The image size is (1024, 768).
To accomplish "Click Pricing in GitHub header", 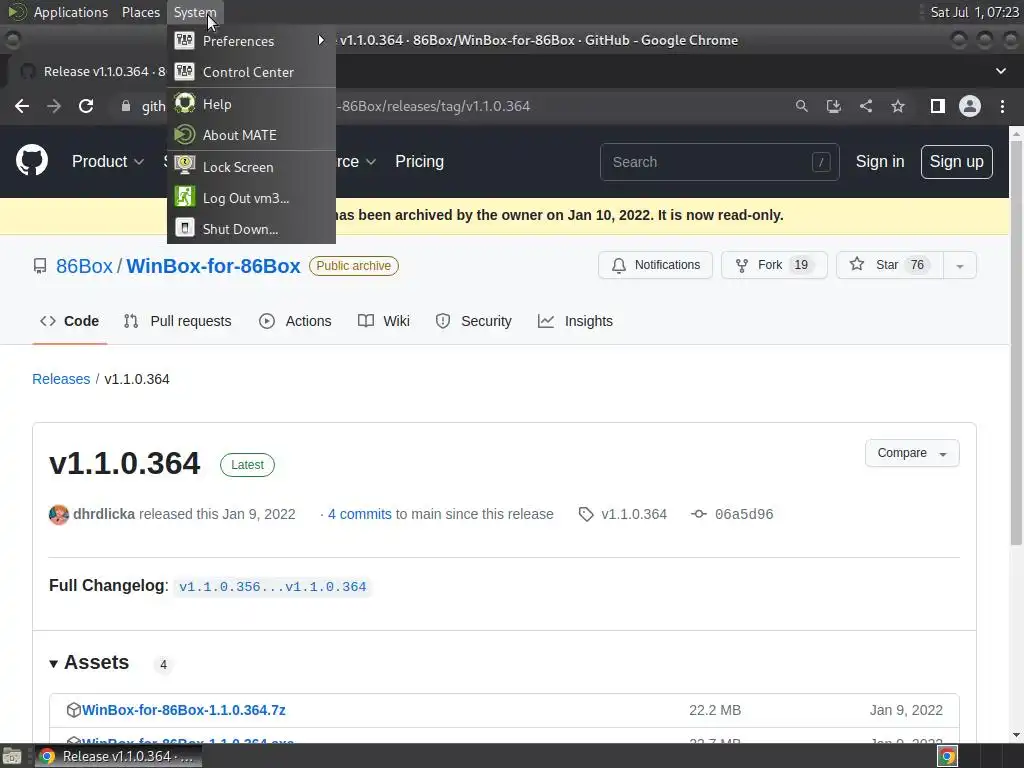I will coord(419,161).
